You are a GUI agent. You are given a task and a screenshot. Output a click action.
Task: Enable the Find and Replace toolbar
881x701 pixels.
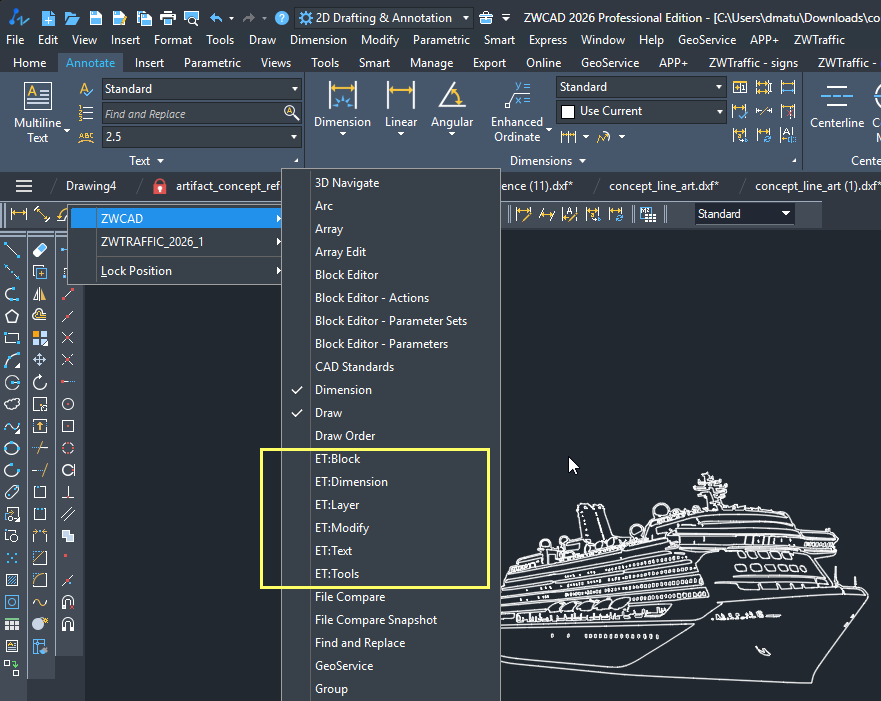360,643
